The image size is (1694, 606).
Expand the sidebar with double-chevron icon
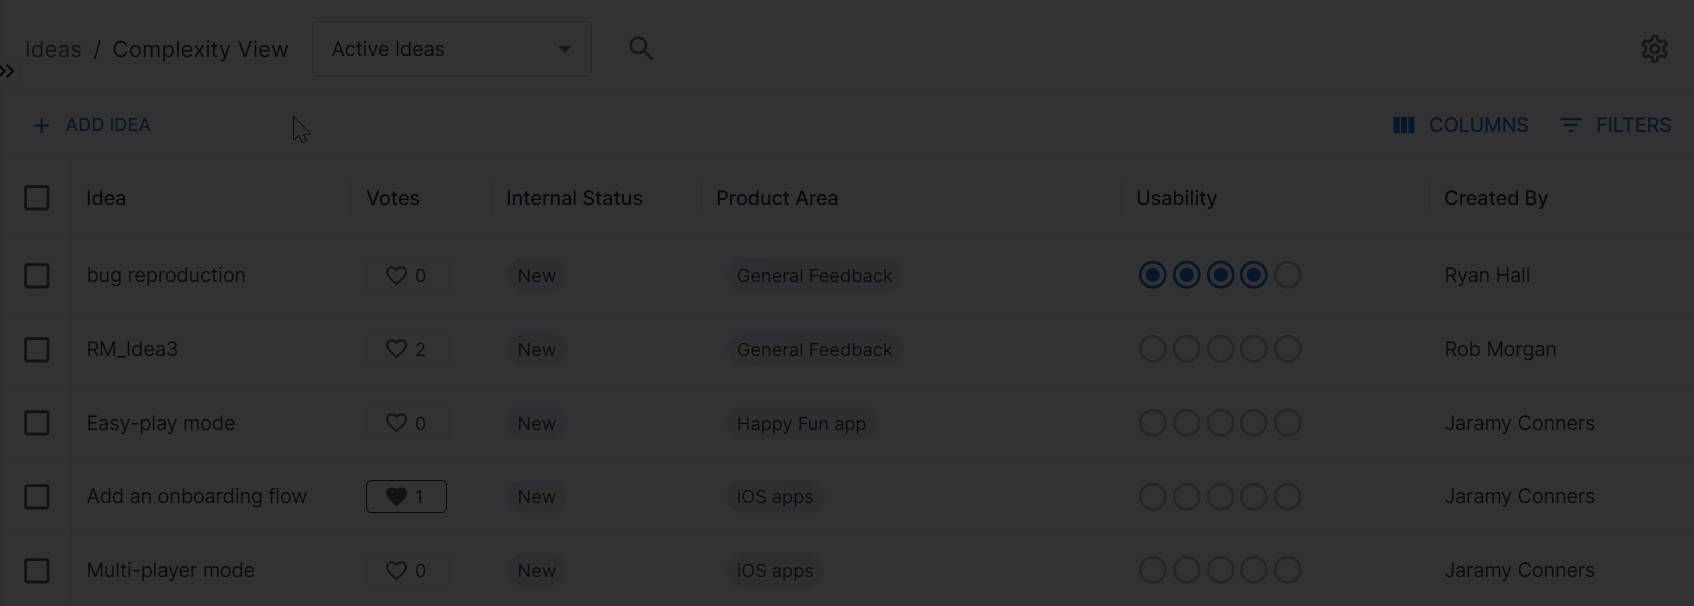pyautogui.click(x=8, y=71)
